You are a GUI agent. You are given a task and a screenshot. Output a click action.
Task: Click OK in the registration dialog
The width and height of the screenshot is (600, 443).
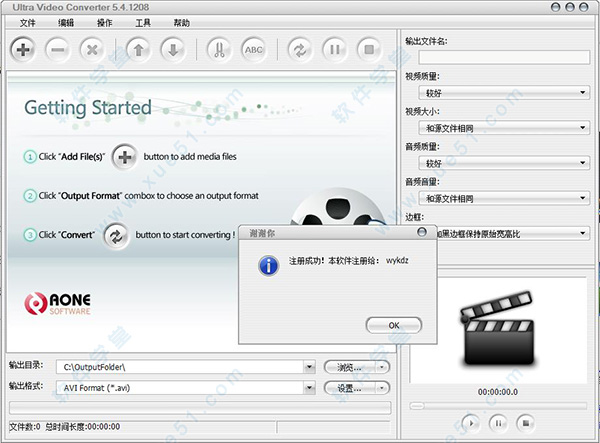click(394, 325)
